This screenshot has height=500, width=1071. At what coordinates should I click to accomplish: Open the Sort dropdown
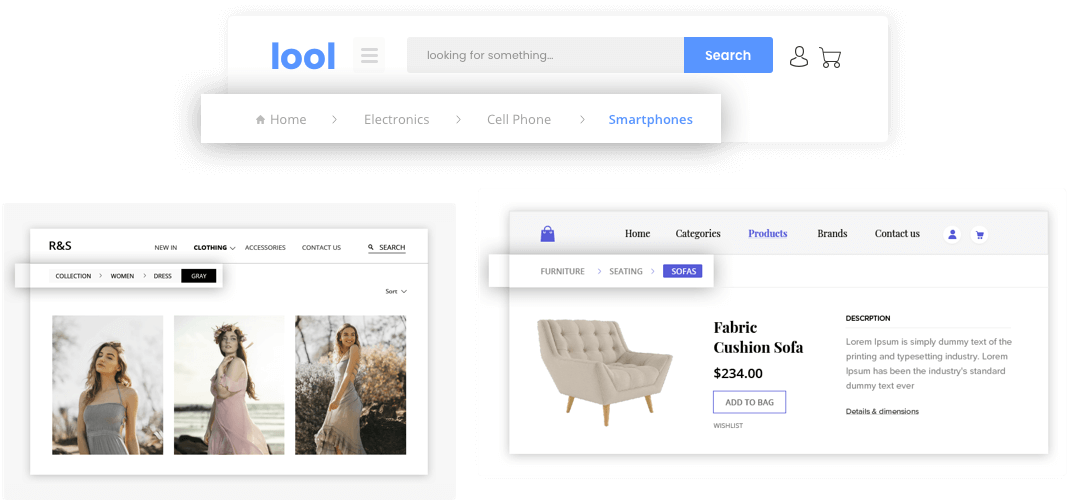(396, 291)
